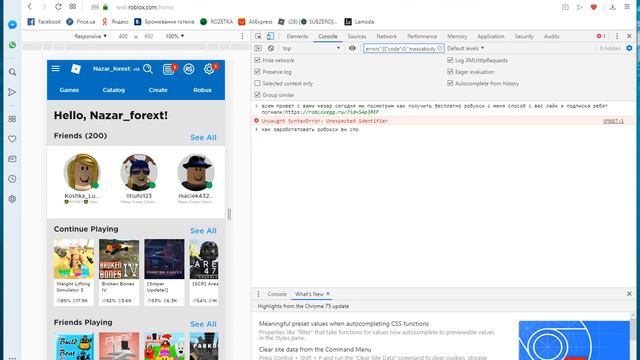Toggle Hide network checkbox
This screenshot has height=360, width=640.
(257, 60)
